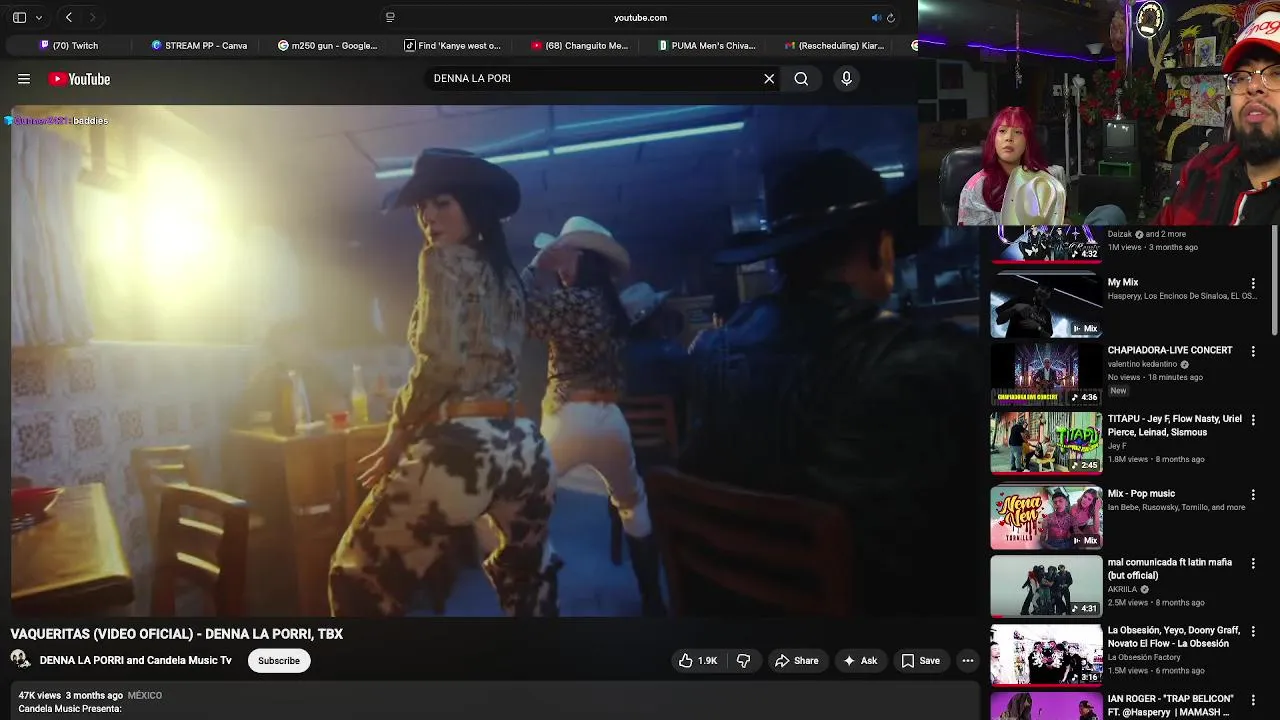Screen dimensions: 1280x720
Task: Open the Ask AI button
Action: [x=860, y=661]
